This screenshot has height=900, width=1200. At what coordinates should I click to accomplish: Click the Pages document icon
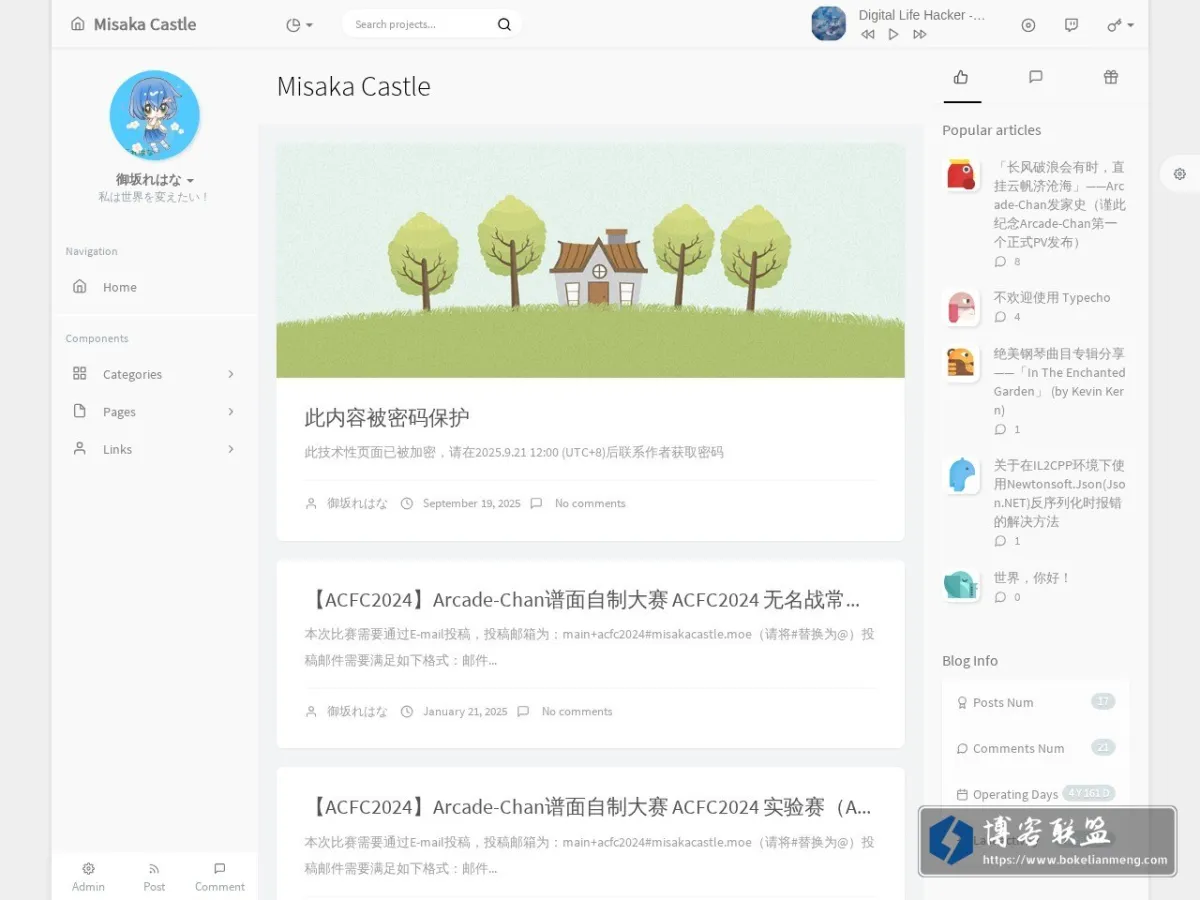coord(80,411)
